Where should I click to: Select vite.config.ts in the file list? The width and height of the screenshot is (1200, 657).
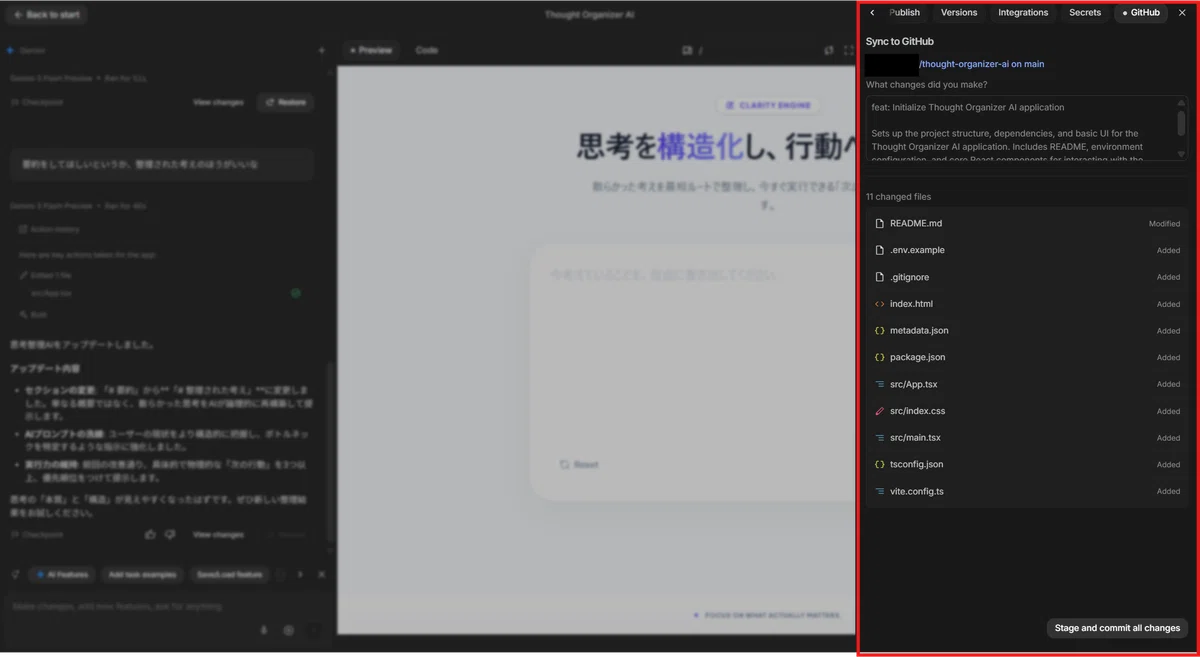pyautogui.click(x=1027, y=491)
